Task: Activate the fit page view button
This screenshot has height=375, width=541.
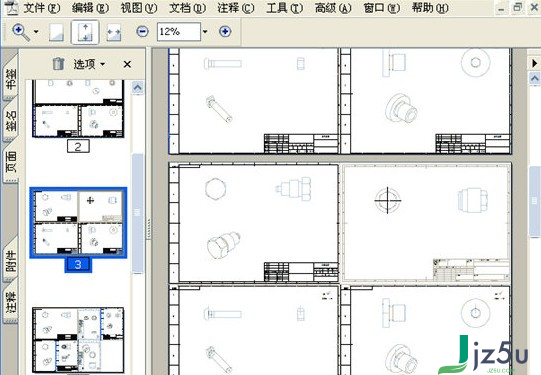Action: (x=85, y=32)
